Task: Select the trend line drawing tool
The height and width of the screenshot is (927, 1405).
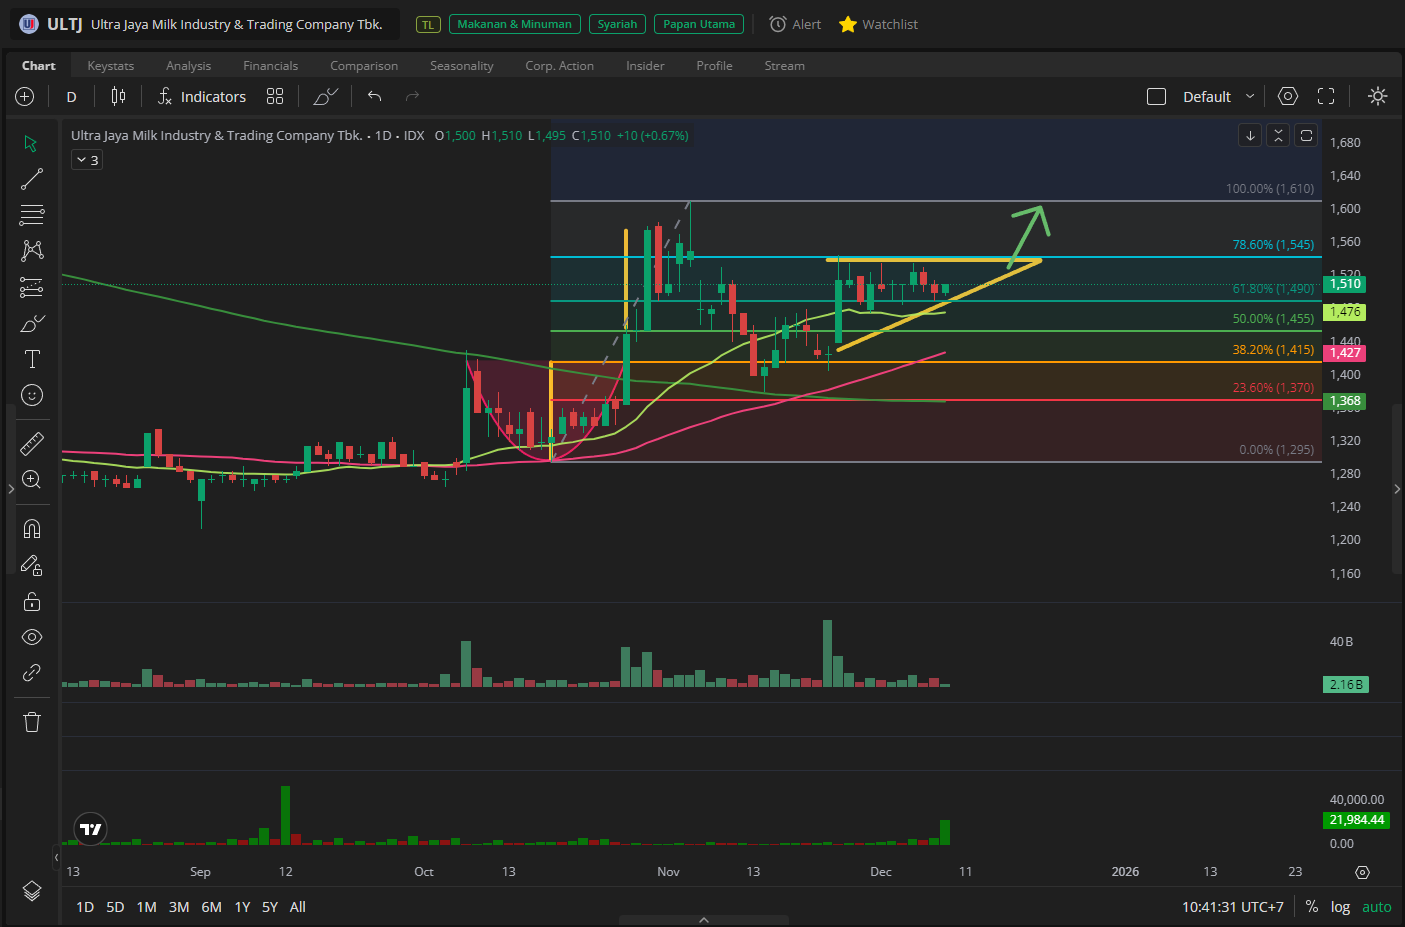Action: tap(32, 179)
